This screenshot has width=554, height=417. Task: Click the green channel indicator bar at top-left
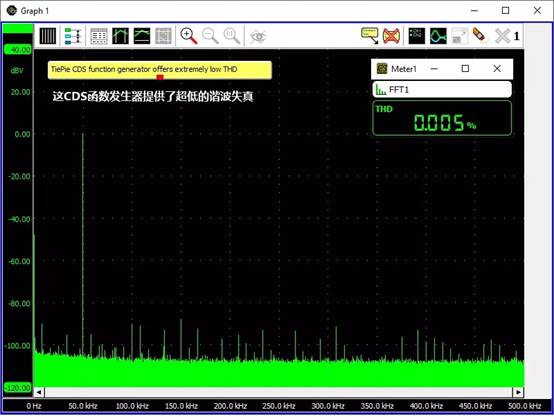point(18,29)
